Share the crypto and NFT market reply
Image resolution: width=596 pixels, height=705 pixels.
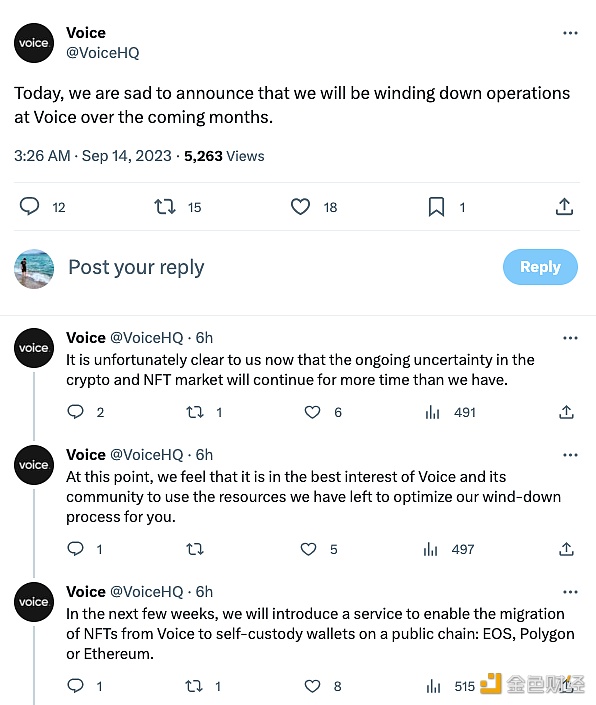coord(566,412)
